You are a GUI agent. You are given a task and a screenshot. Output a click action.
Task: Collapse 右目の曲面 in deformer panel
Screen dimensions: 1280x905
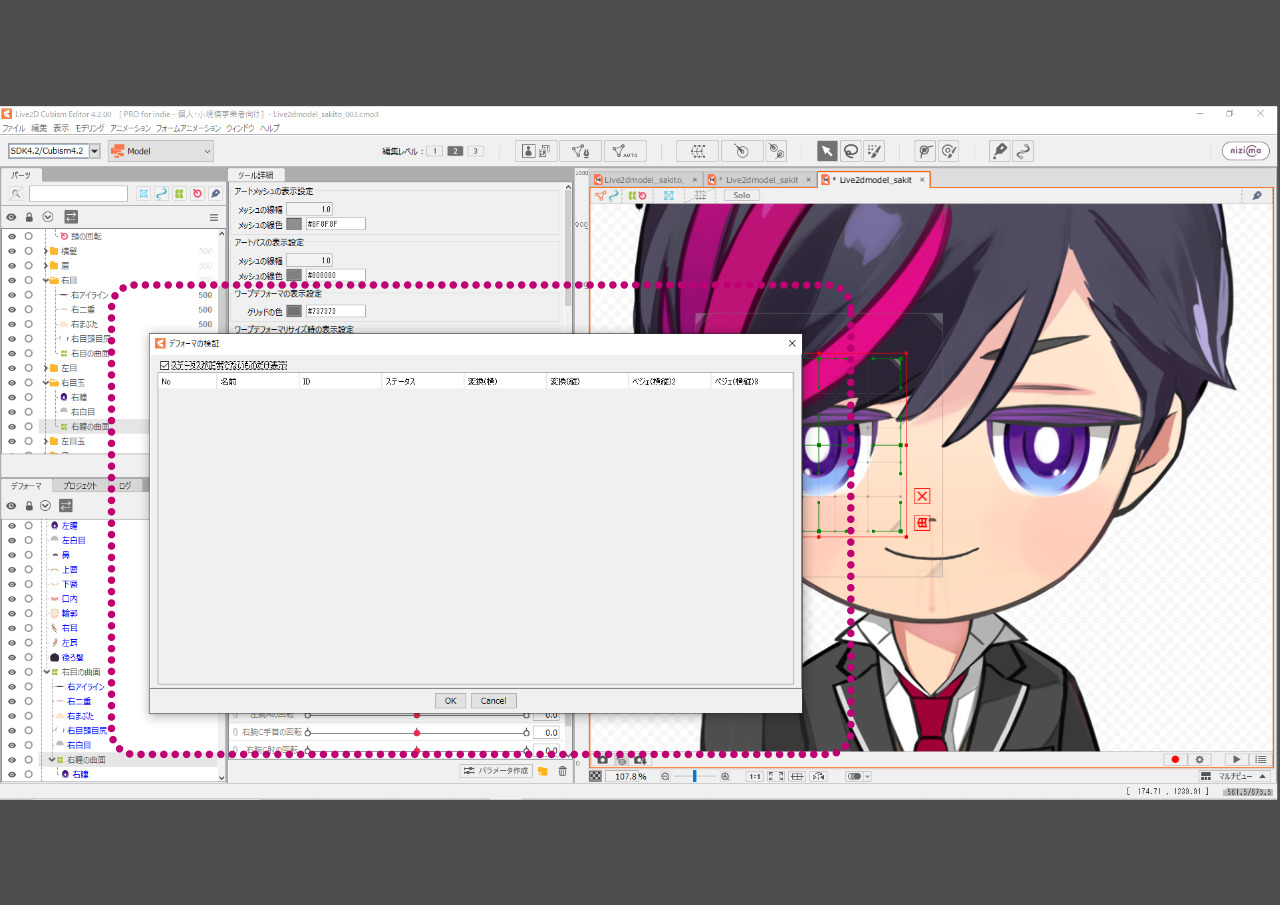(46, 672)
